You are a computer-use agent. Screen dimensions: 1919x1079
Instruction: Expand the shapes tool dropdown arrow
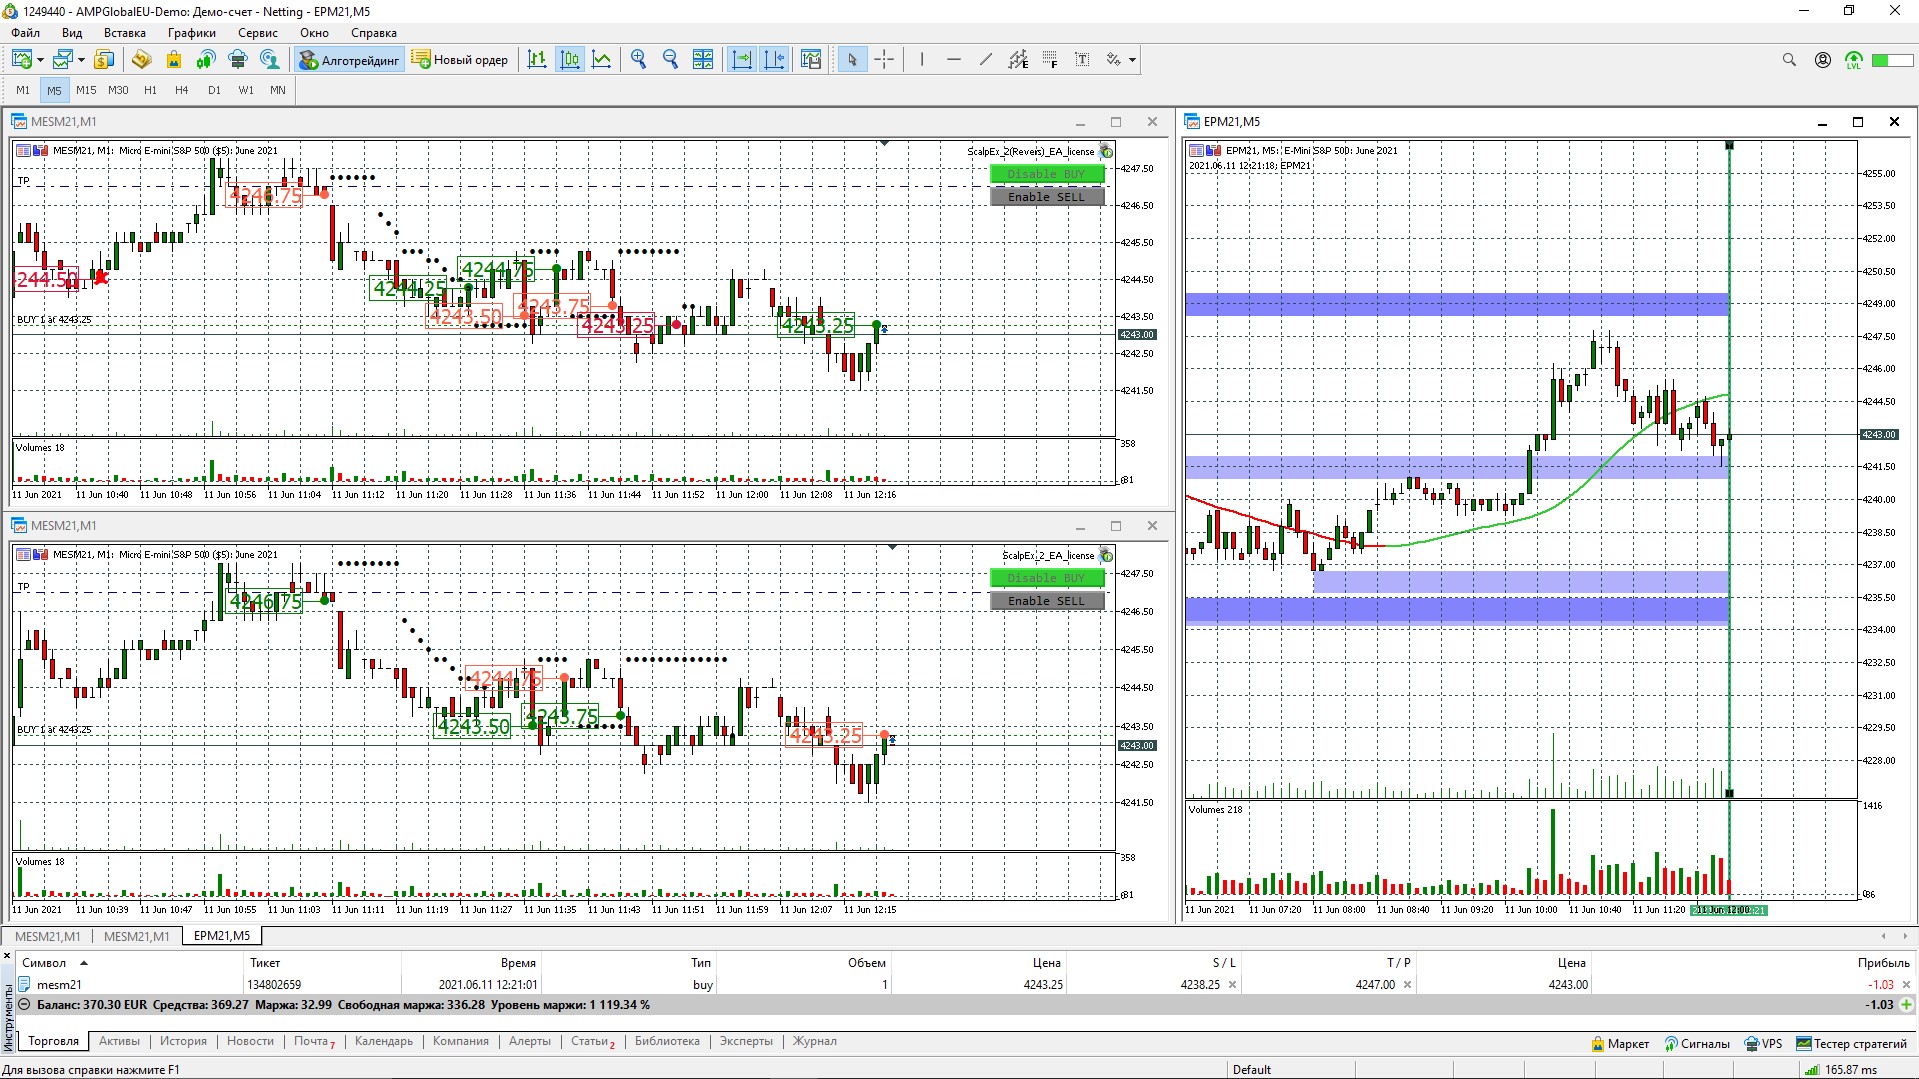coord(1132,60)
